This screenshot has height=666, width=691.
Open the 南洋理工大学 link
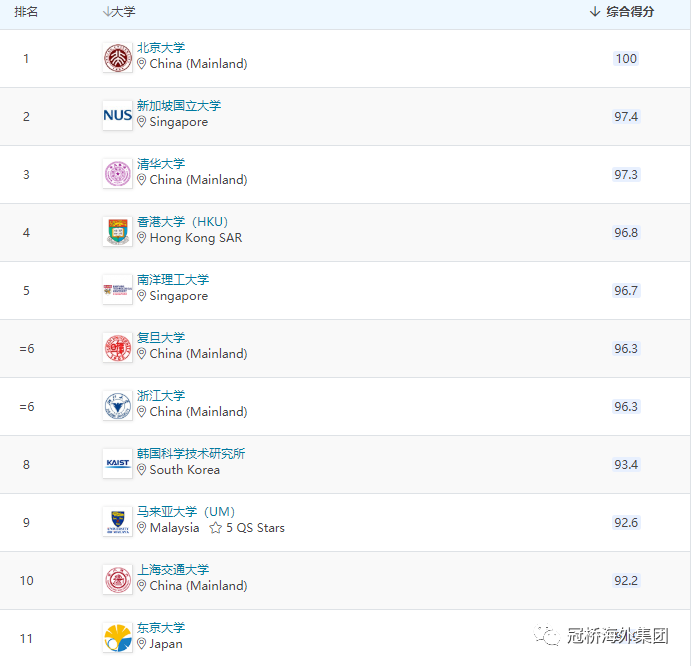point(173,280)
